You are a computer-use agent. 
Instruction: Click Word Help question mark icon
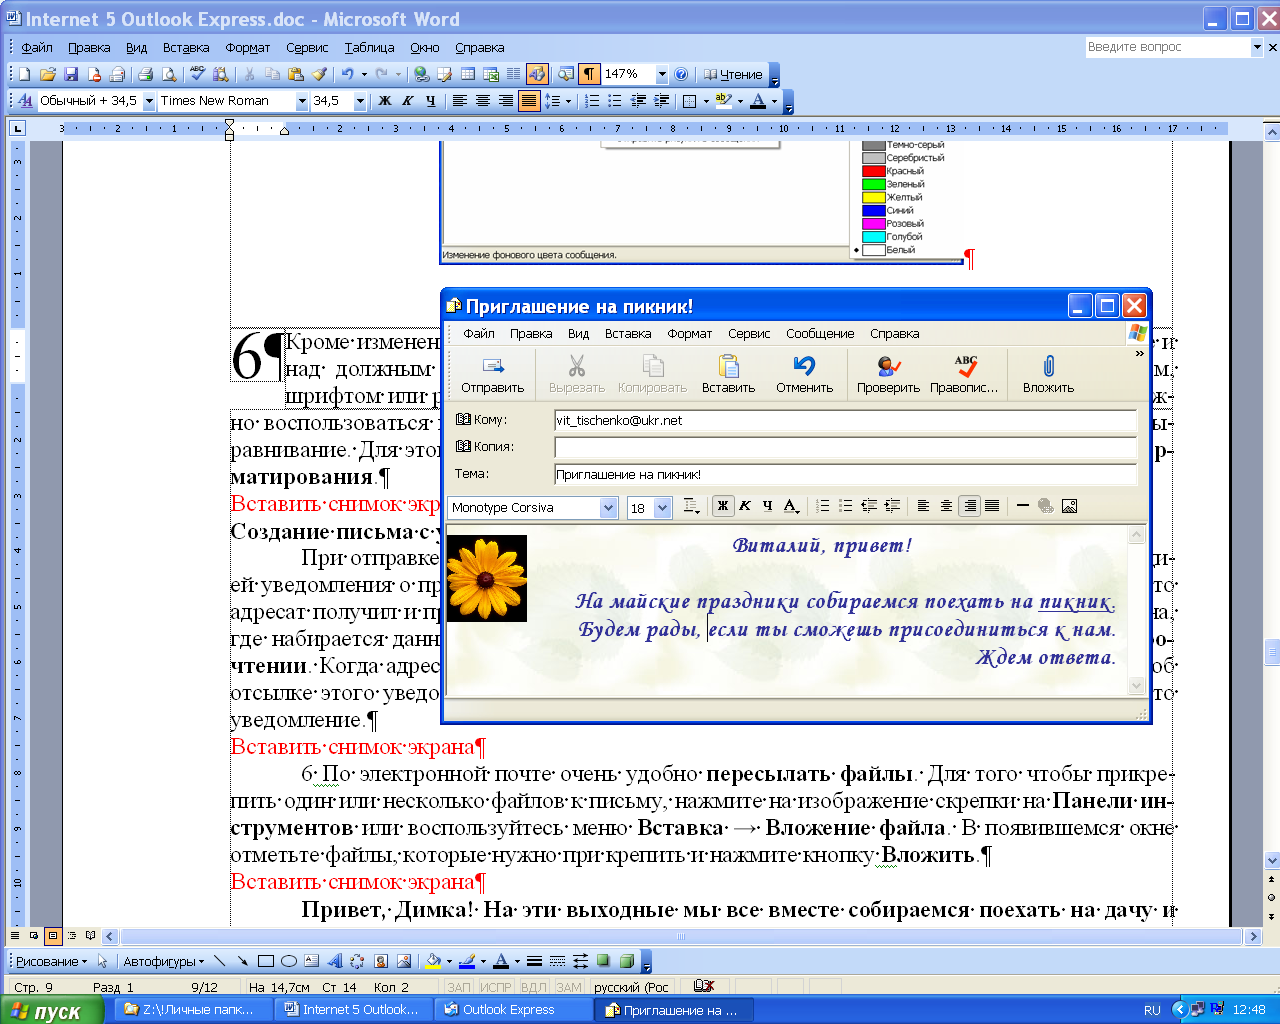[x=681, y=74]
